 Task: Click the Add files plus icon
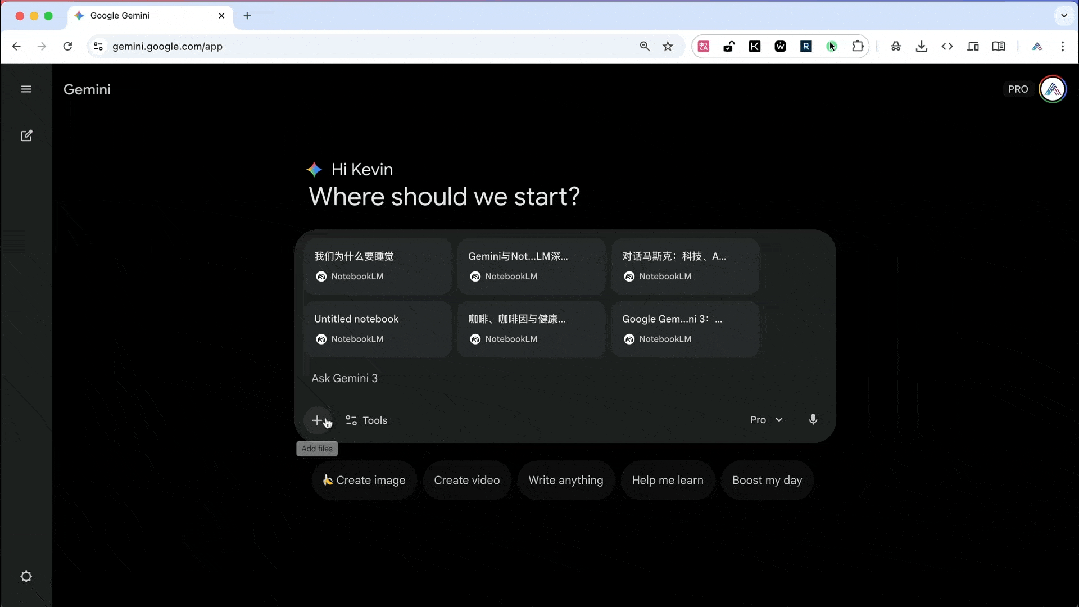[318, 420]
